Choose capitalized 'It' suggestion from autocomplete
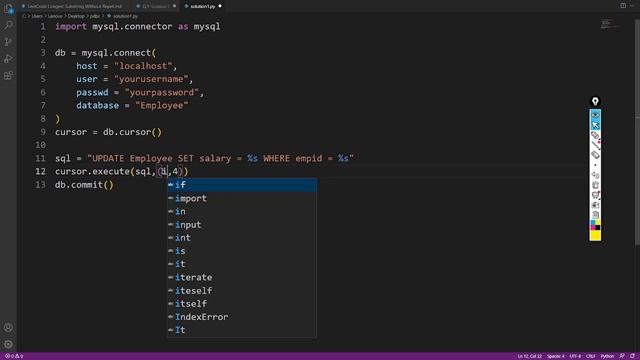 tap(242, 330)
